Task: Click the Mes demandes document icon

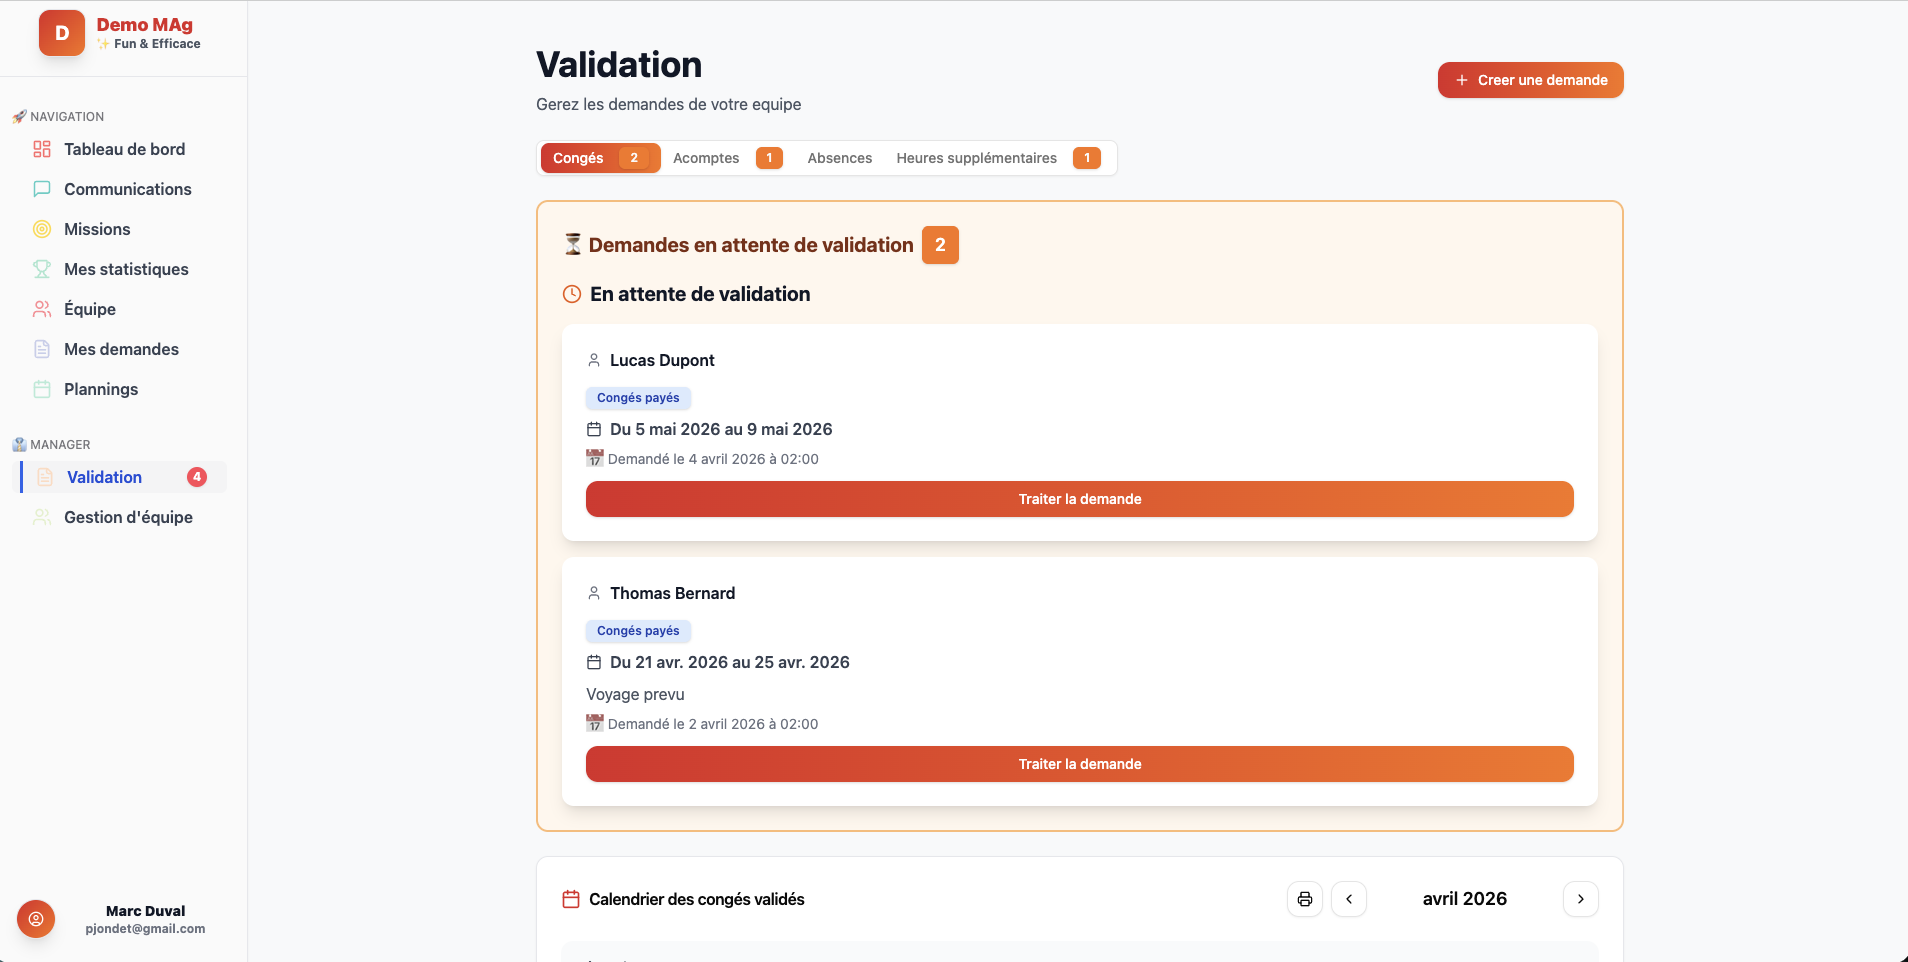Action: coord(42,349)
